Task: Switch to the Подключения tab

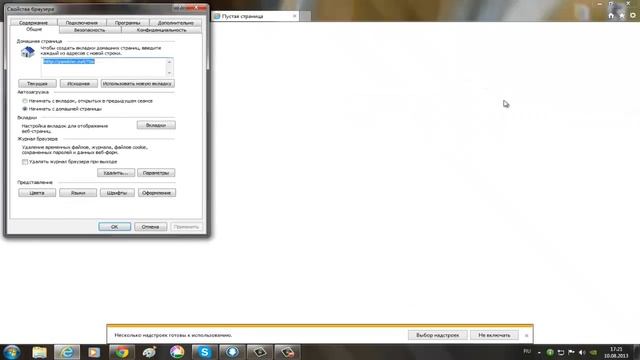Action: (82, 23)
